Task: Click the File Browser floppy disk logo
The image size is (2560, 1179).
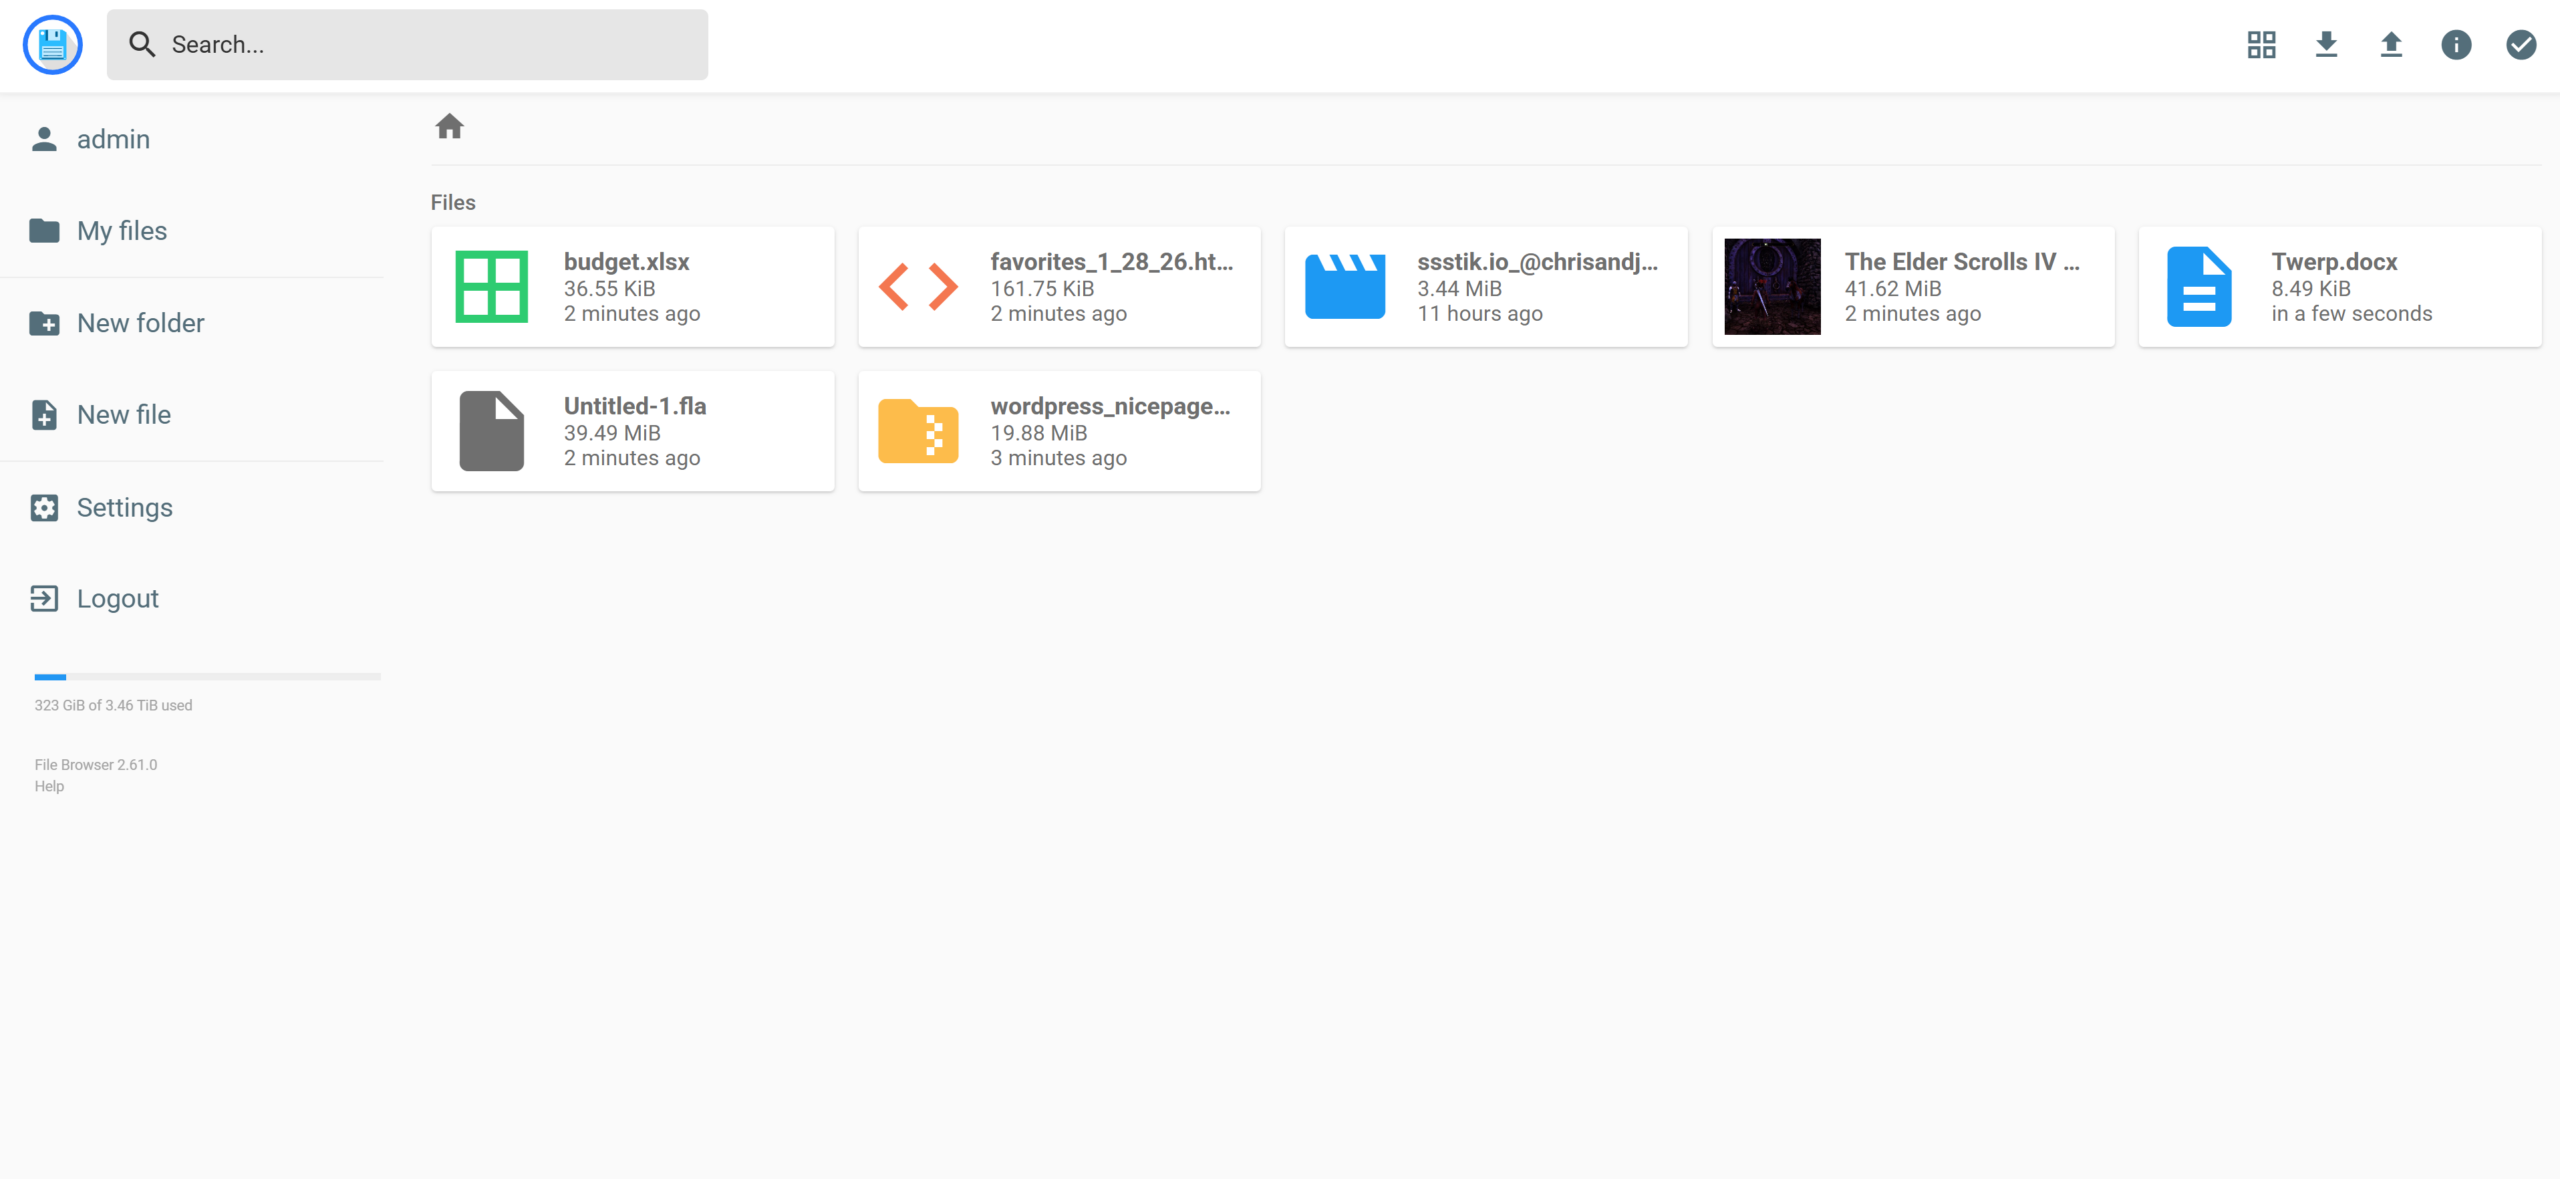Action: (52, 45)
